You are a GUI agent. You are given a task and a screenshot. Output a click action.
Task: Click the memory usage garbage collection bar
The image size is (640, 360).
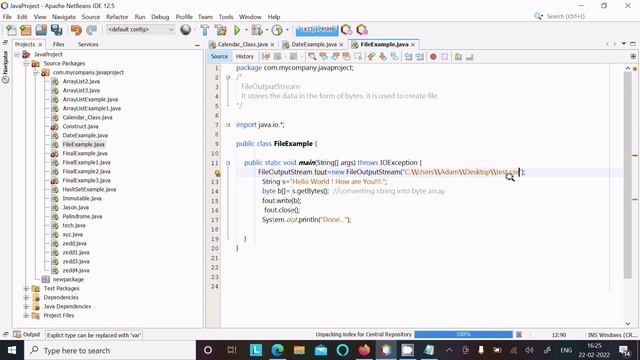(317, 30)
